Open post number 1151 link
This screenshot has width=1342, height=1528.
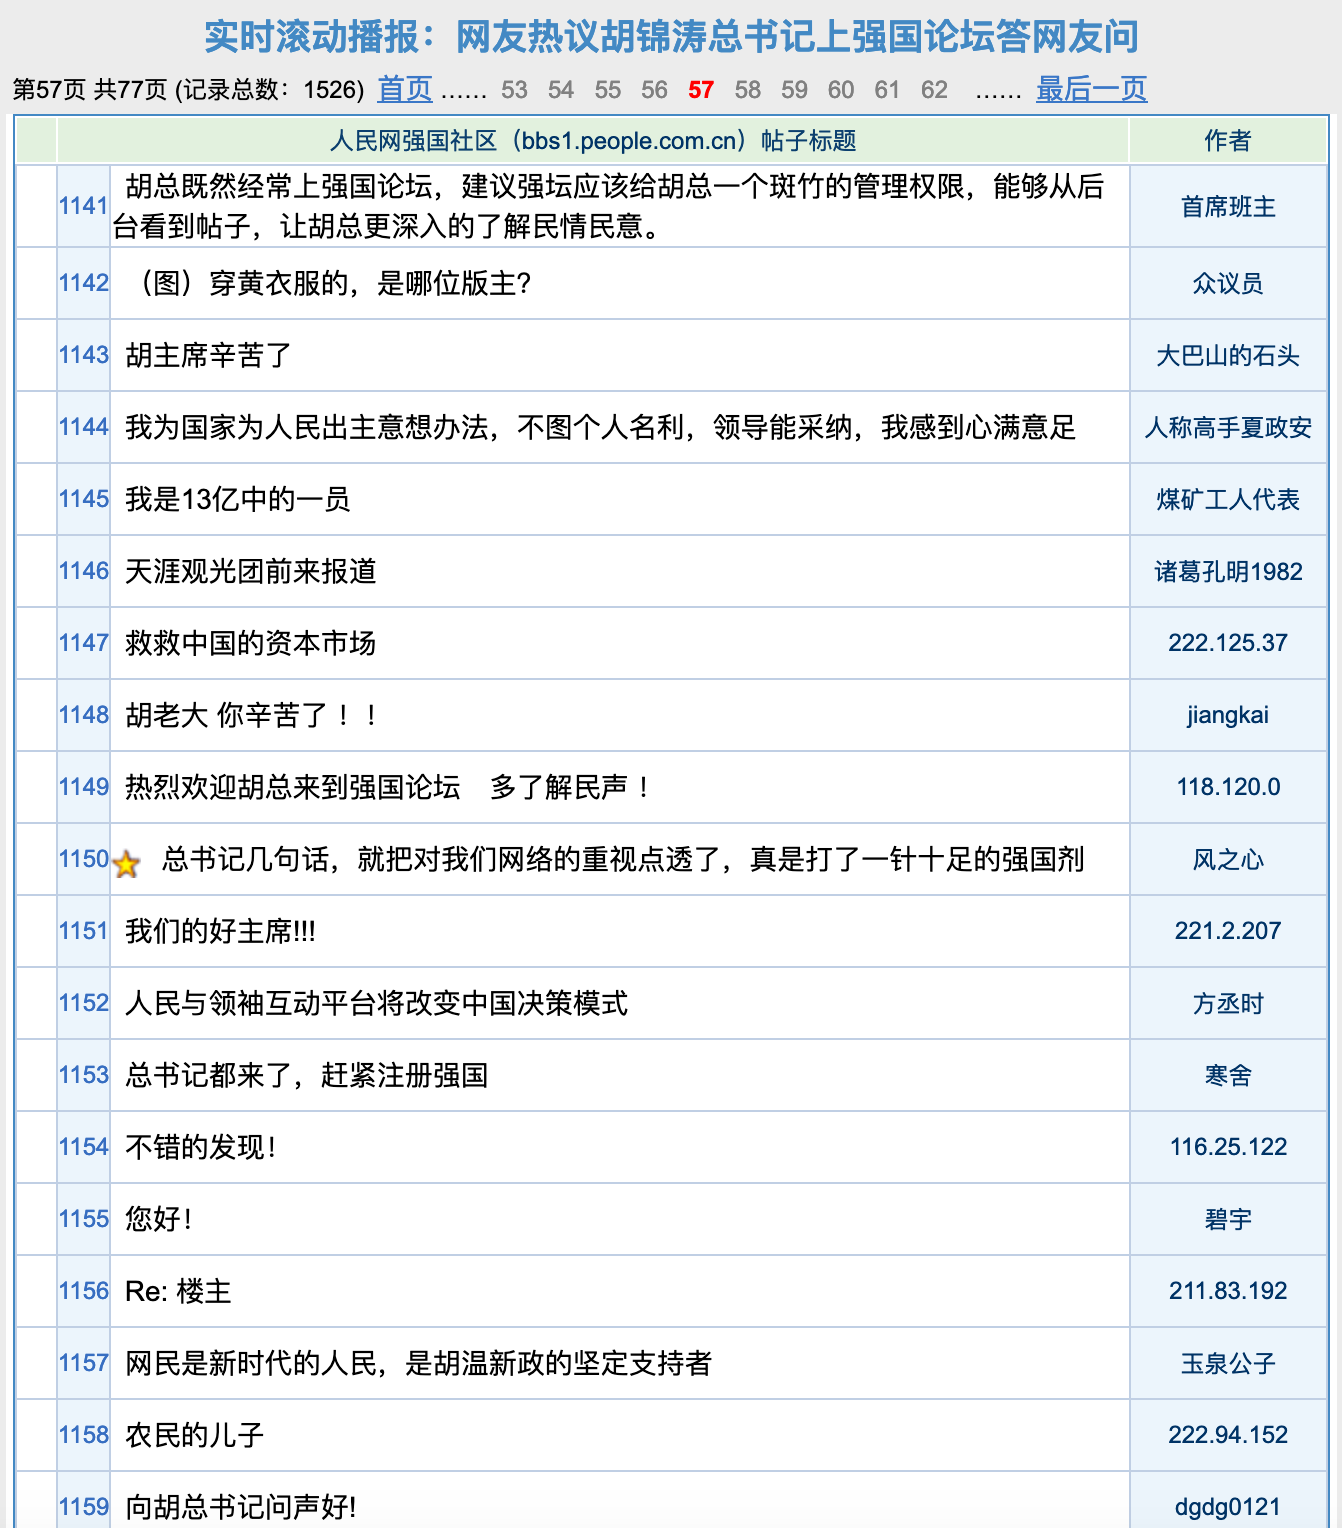pyautogui.click(x=83, y=931)
